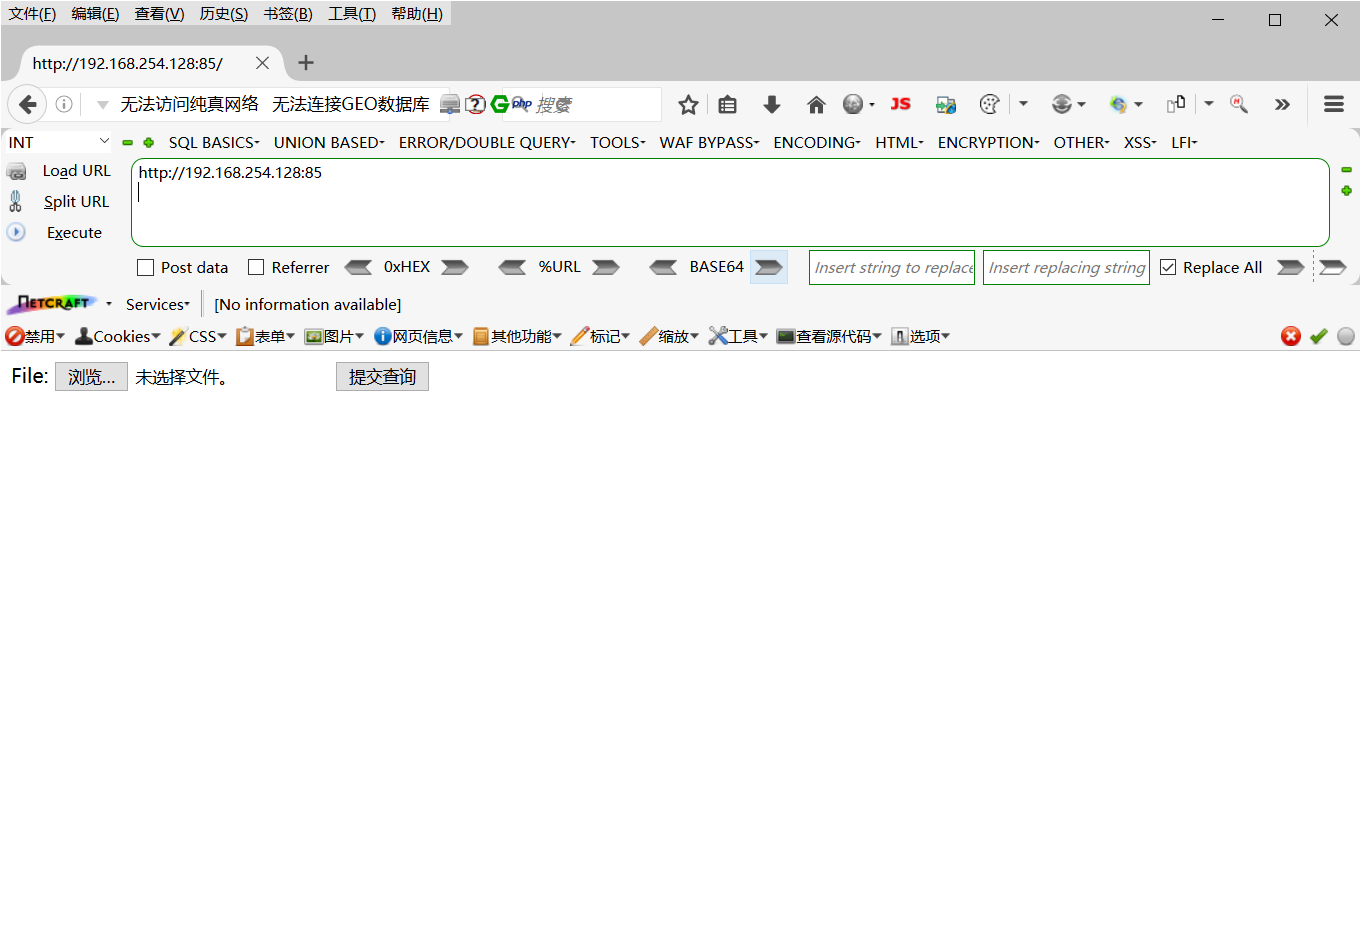Enable the Post data checkbox
This screenshot has width=1361, height=932.
144,267
